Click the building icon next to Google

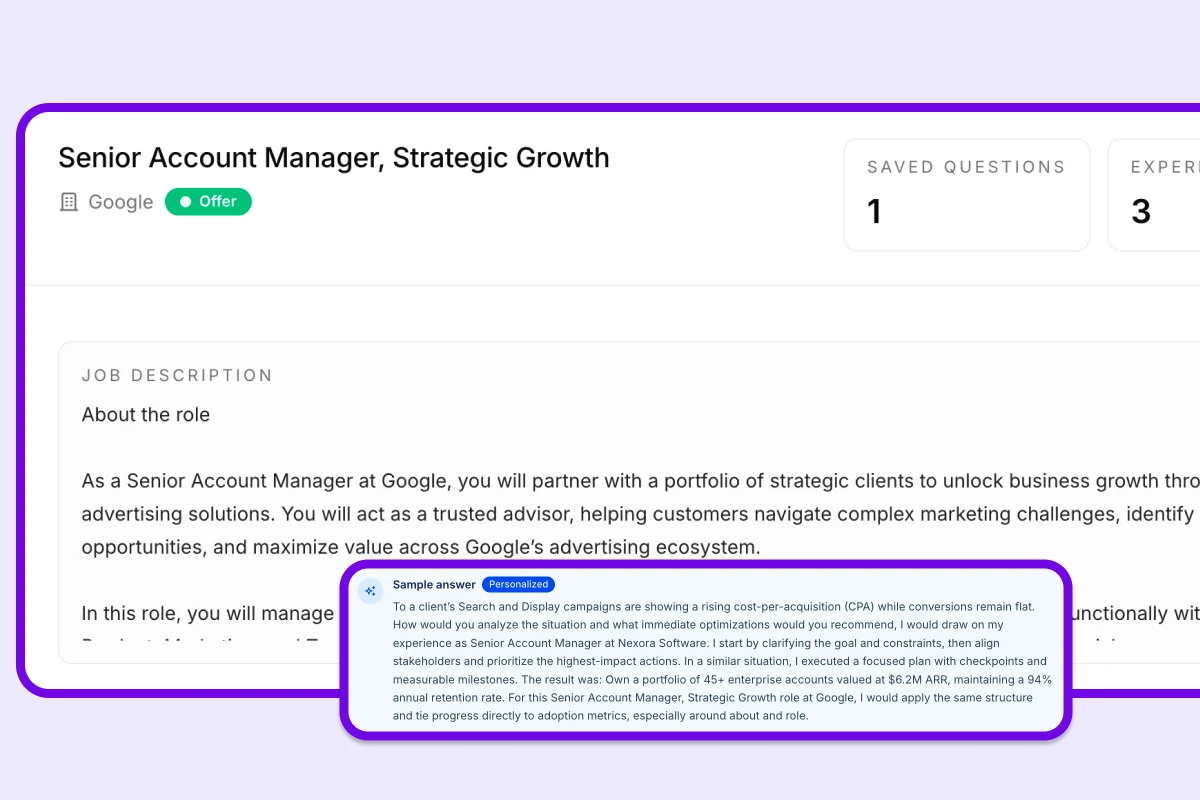[68, 201]
